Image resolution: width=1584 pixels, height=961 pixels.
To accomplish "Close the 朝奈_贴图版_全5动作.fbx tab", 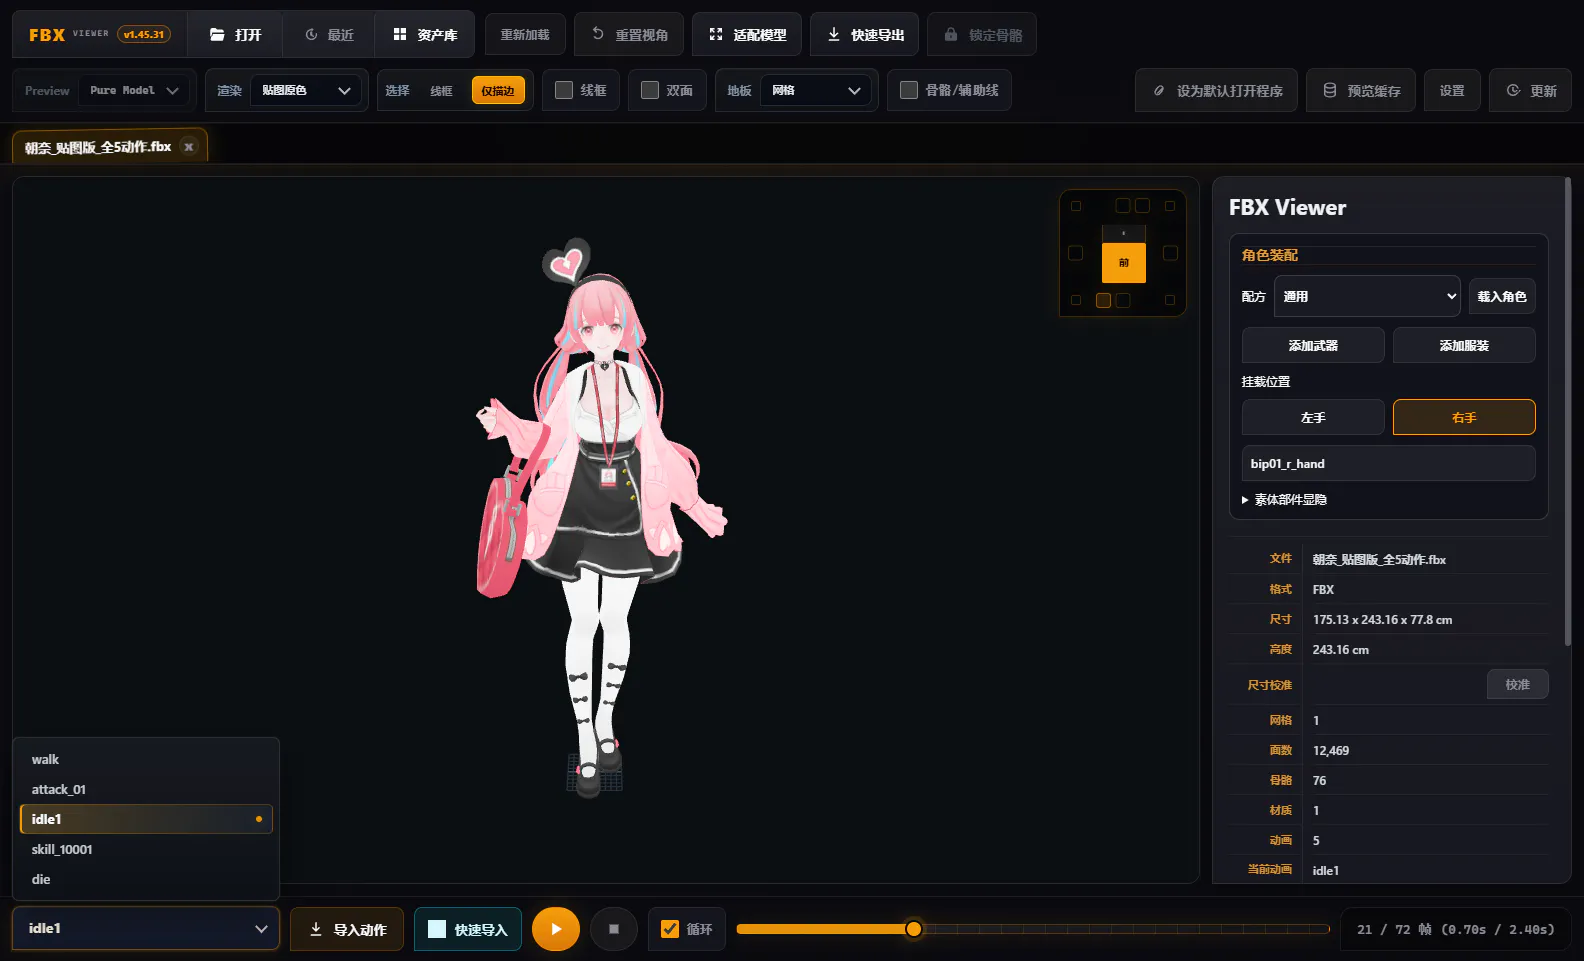I will click(188, 147).
